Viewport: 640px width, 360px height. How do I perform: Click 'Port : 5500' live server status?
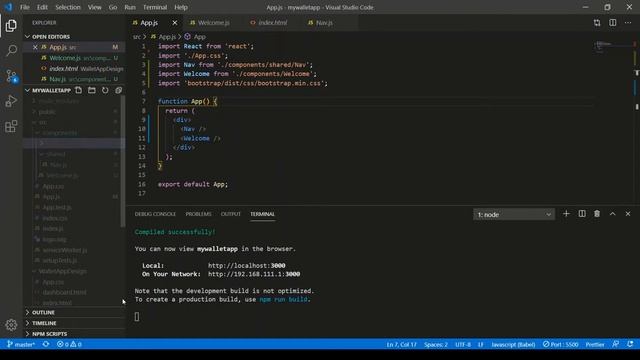coord(560,344)
